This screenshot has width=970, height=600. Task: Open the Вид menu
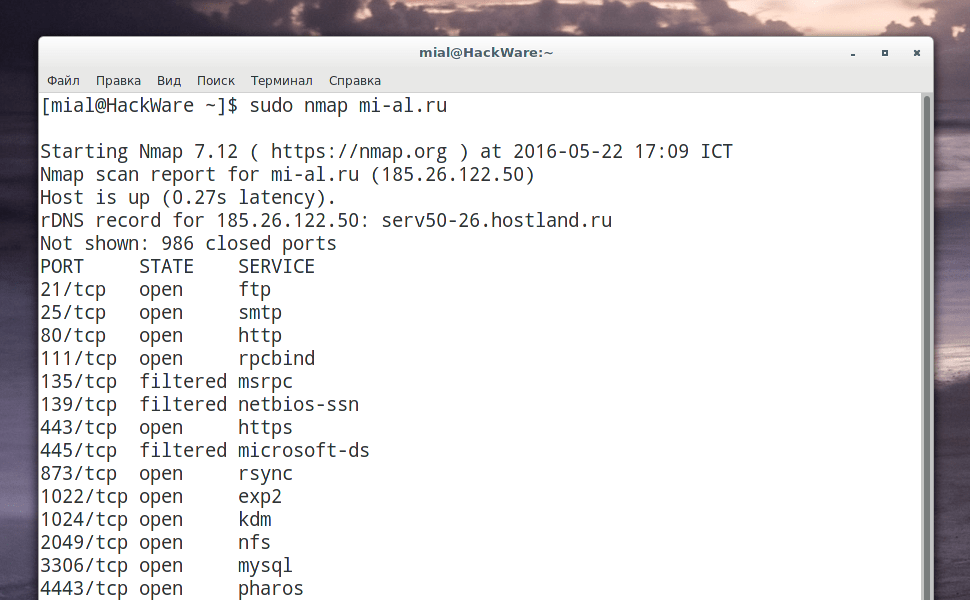pyautogui.click(x=168, y=80)
